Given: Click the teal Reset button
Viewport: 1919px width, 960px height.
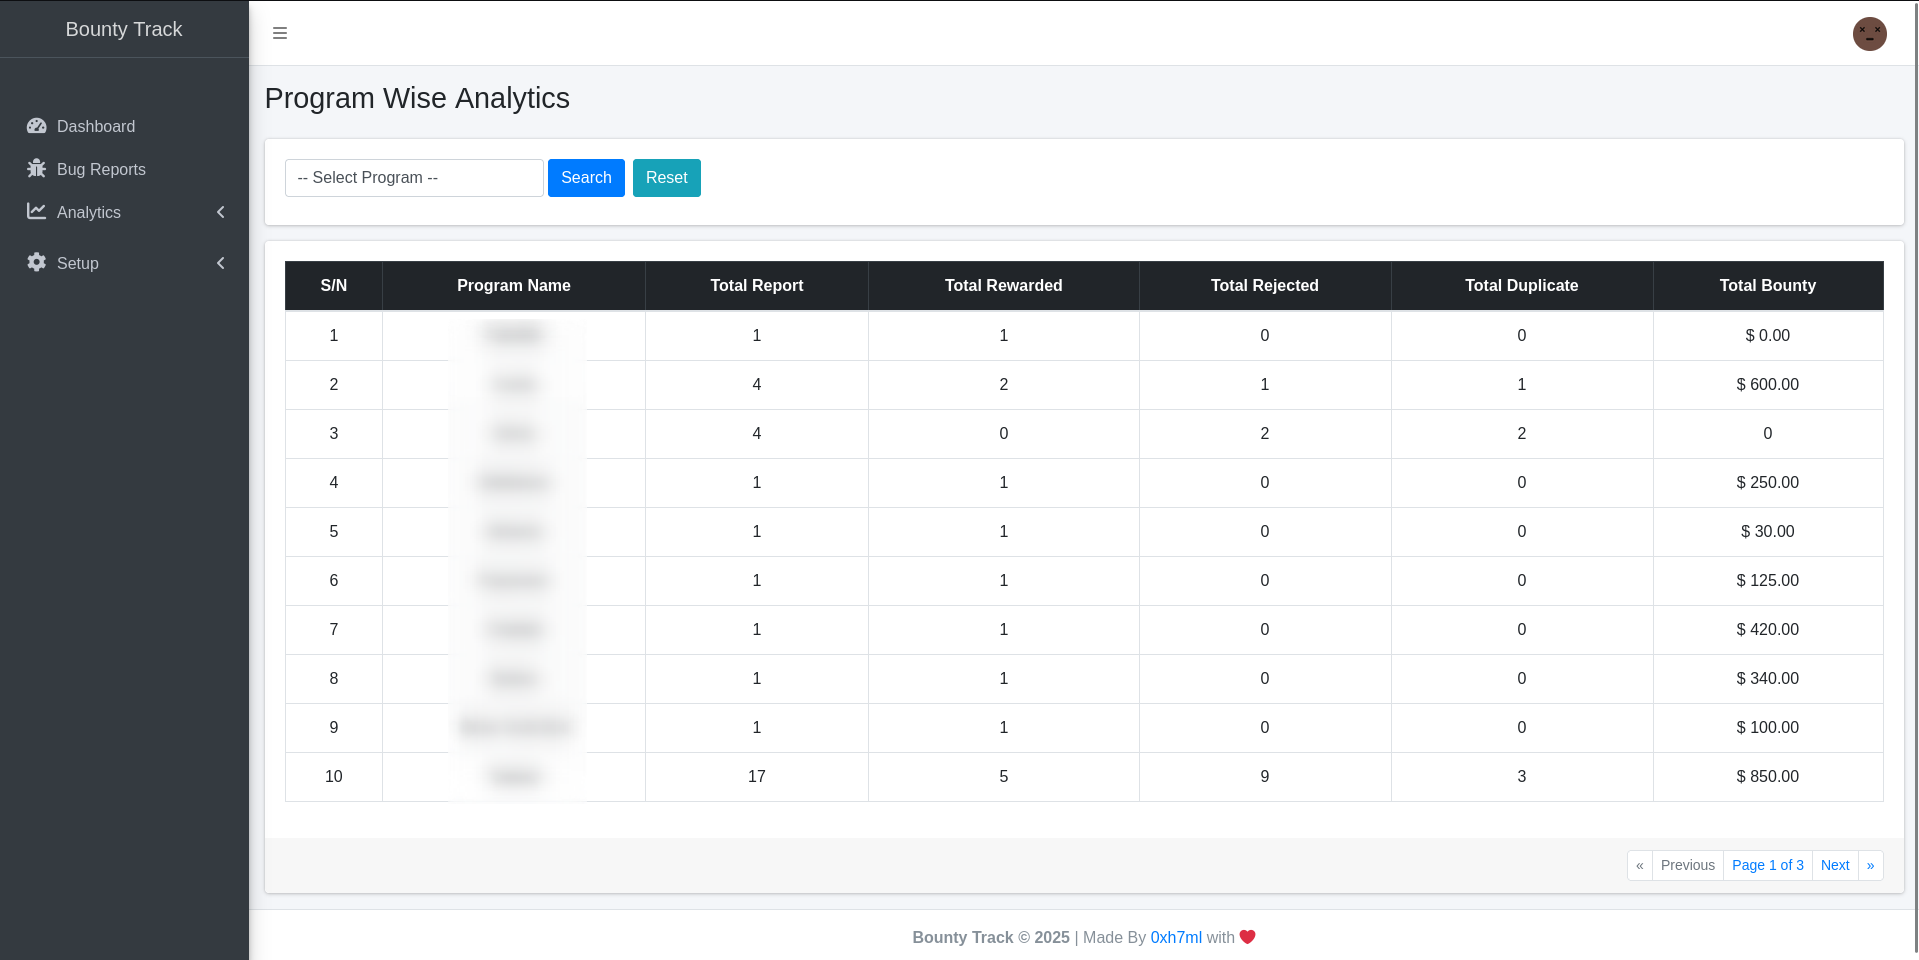Looking at the screenshot, I should (667, 178).
